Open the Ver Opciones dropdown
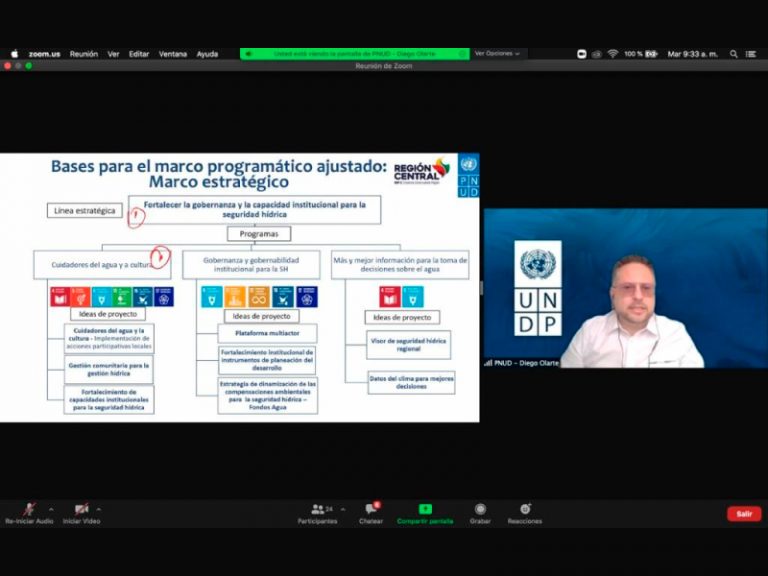 497,54
